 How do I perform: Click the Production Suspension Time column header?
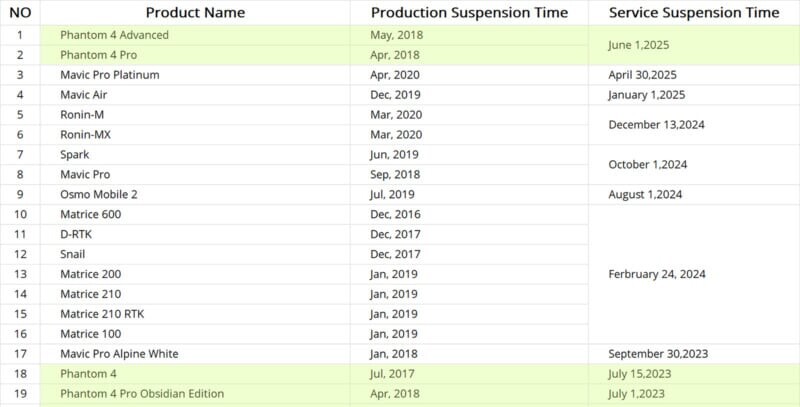point(469,13)
